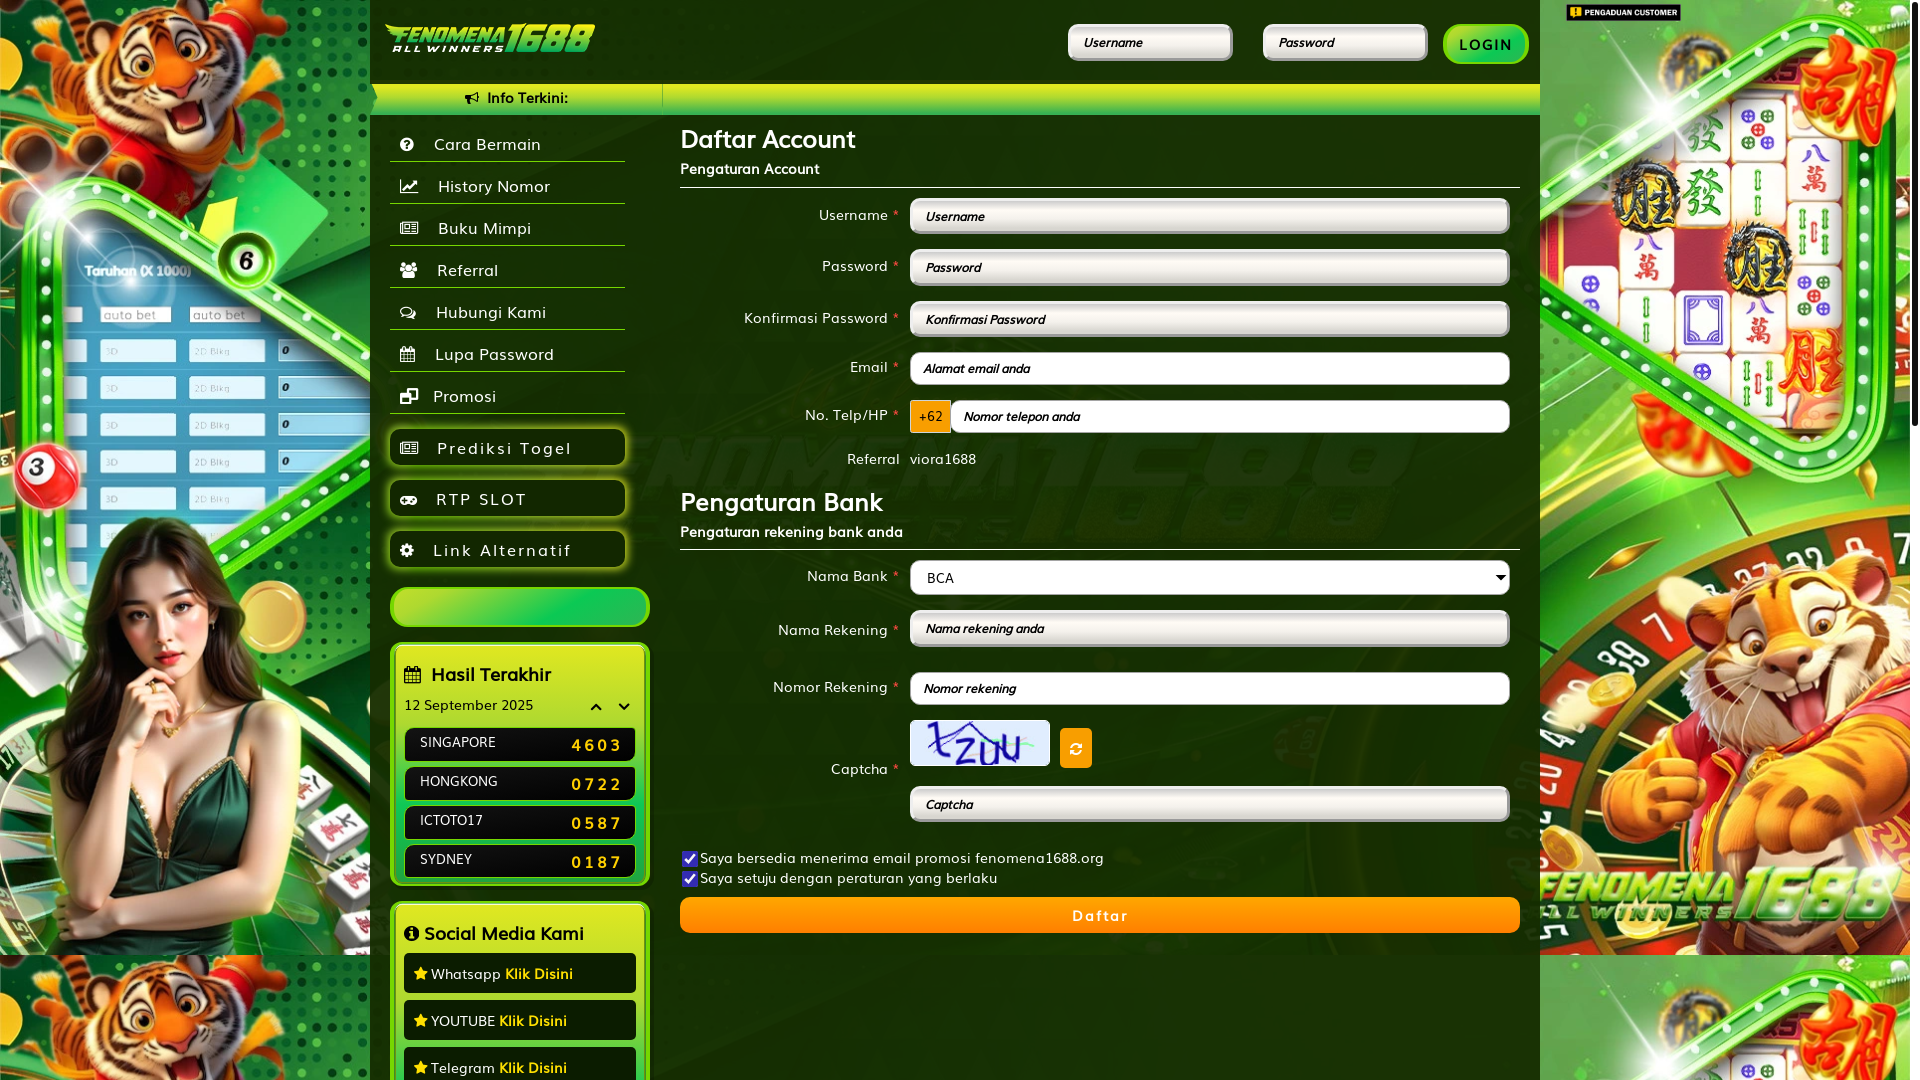Viewport: 1920px width, 1080px height.
Task: Click the ICTOTO17 0587 result row
Action: coord(520,822)
